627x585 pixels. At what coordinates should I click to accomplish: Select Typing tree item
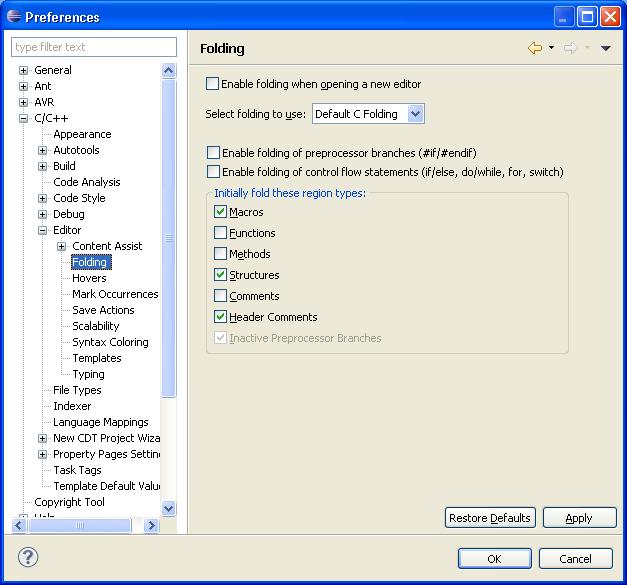tap(88, 374)
